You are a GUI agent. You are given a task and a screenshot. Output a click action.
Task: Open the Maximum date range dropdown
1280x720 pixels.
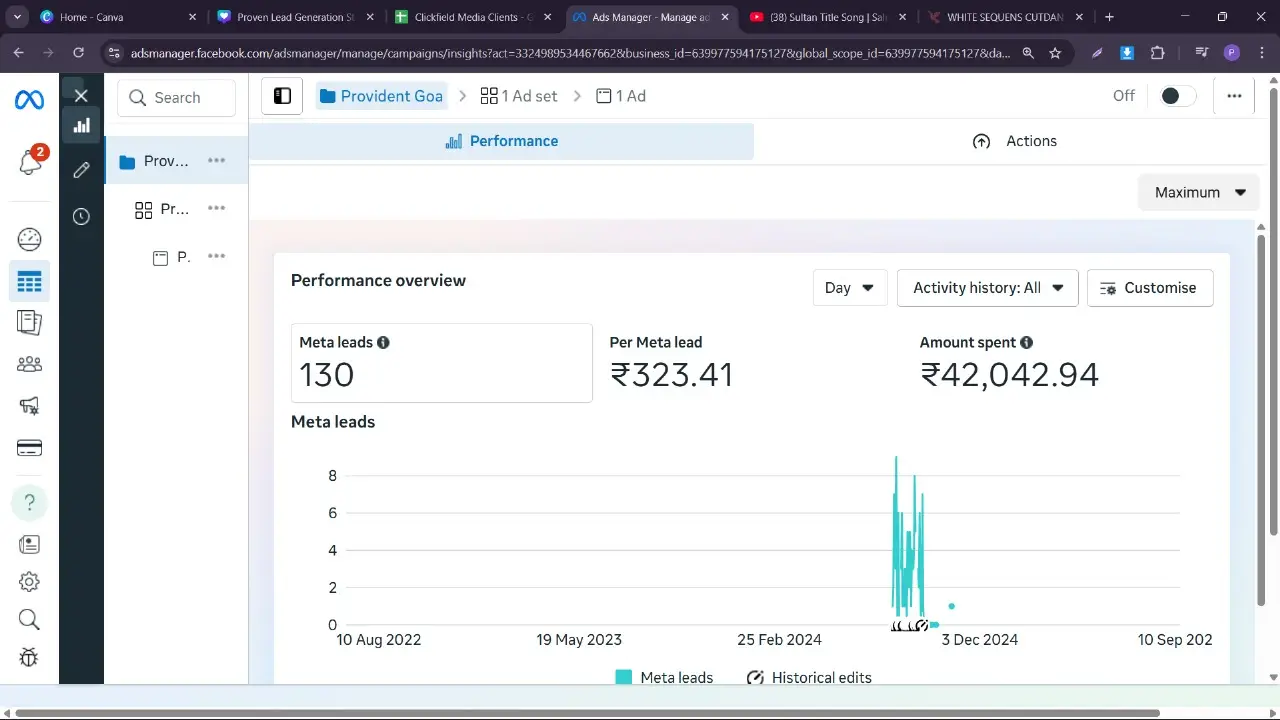1199,192
